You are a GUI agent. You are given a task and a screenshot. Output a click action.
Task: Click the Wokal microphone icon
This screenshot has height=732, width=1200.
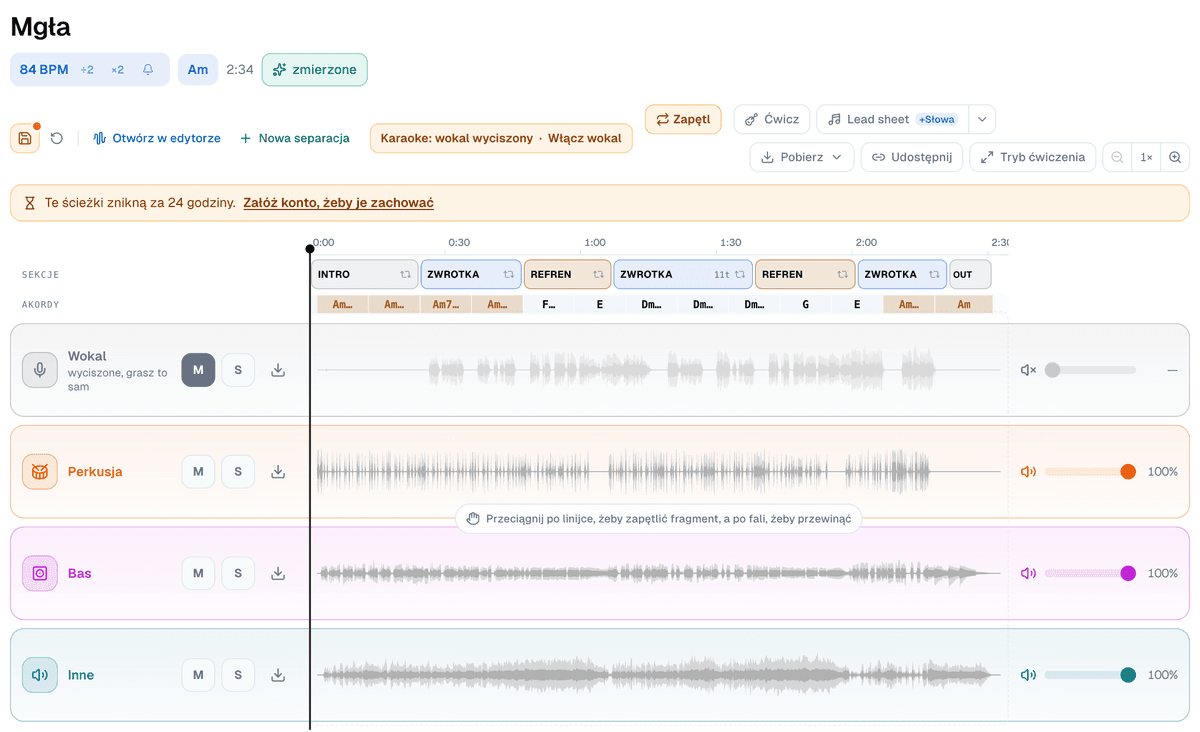tap(40, 370)
